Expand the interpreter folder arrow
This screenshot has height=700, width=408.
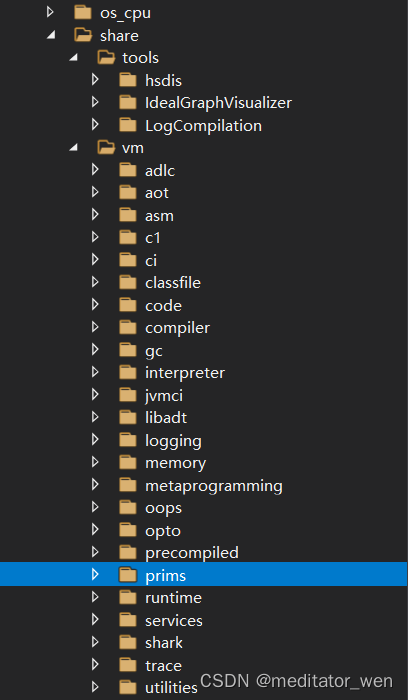95,372
